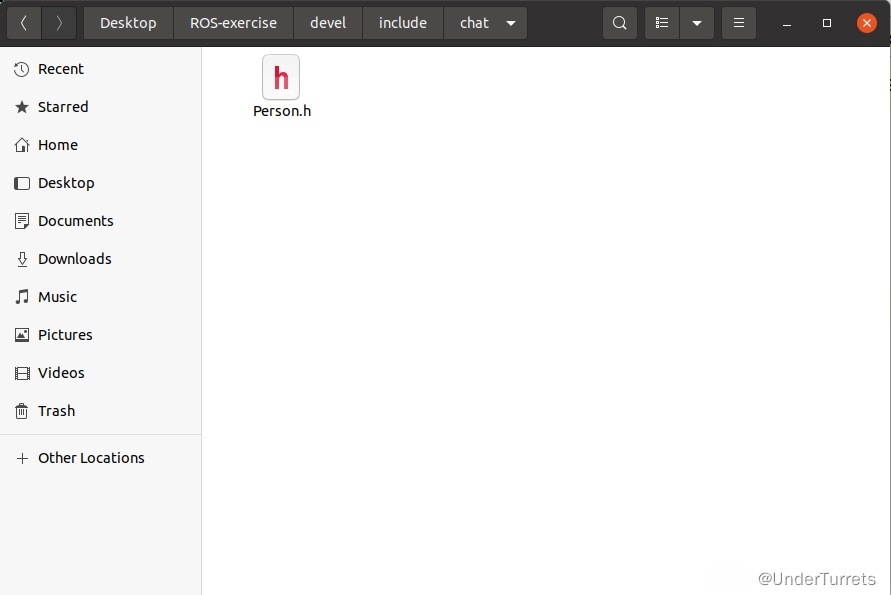Click the Music note sidebar icon
Image resolution: width=891 pixels, height=595 pixels.
pyautogui.click(x=22, y=297)
